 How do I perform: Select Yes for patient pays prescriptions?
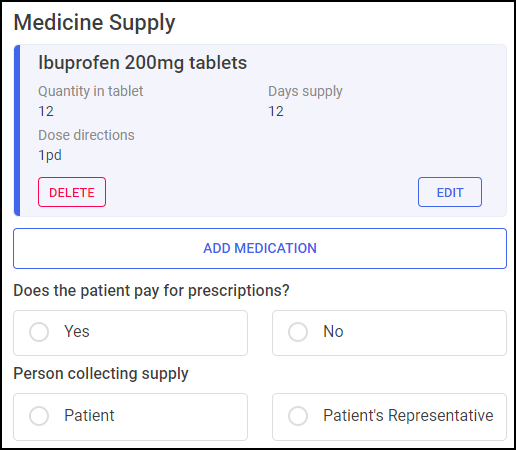[130, 333]
